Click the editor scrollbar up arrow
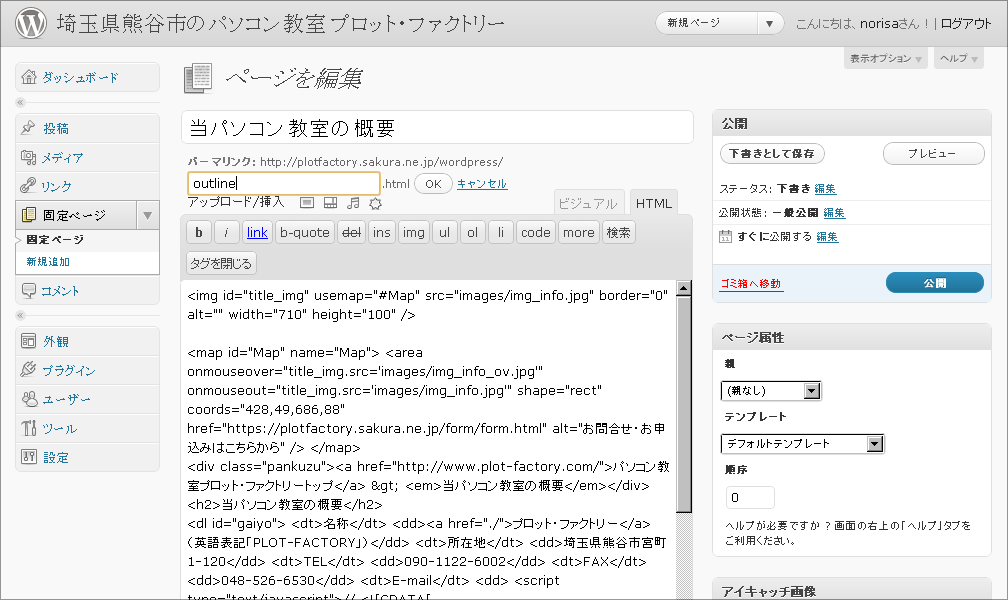 [684, 287]
